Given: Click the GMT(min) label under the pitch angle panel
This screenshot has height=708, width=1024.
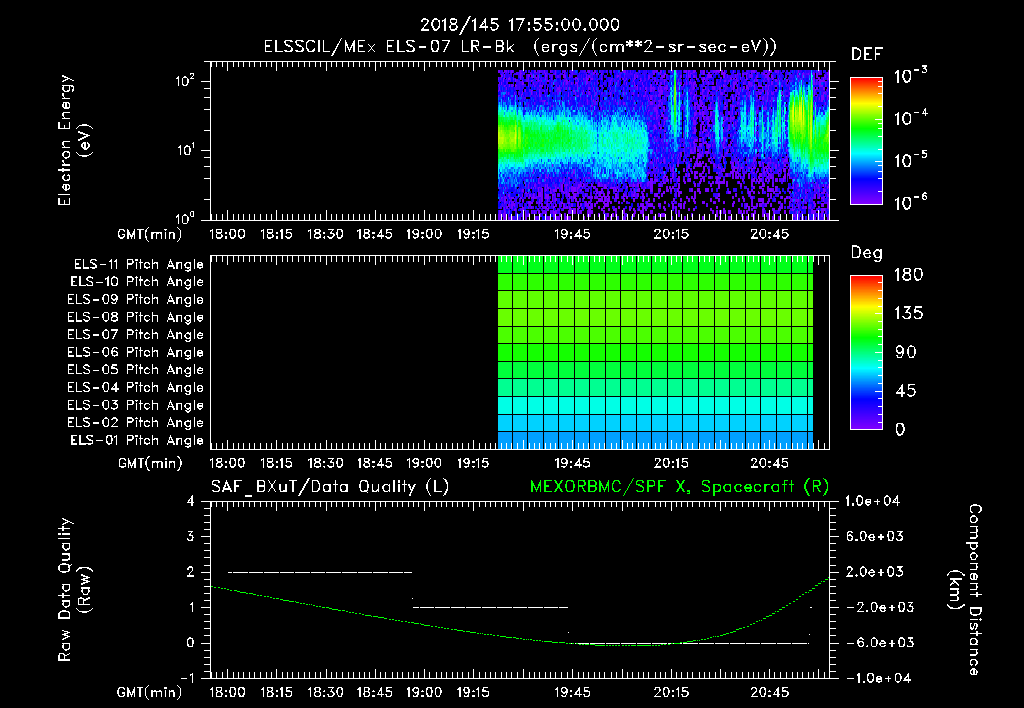Looking at the screenshot, I should (x=150, y=464).
